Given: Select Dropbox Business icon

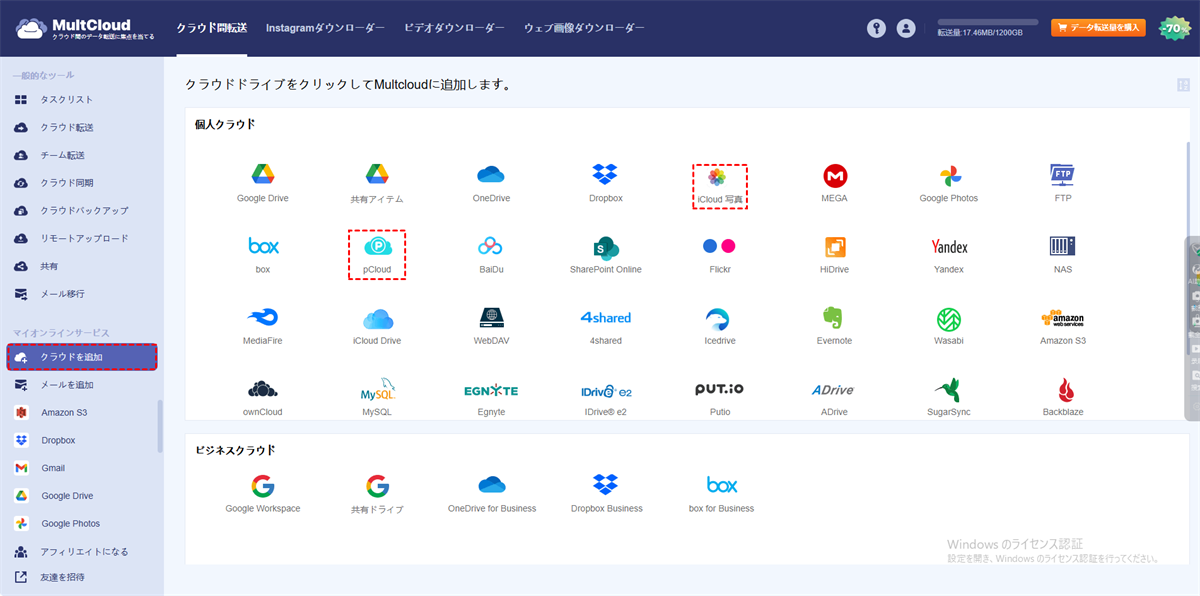Looking at the screenshot, I should click(605, 485).
